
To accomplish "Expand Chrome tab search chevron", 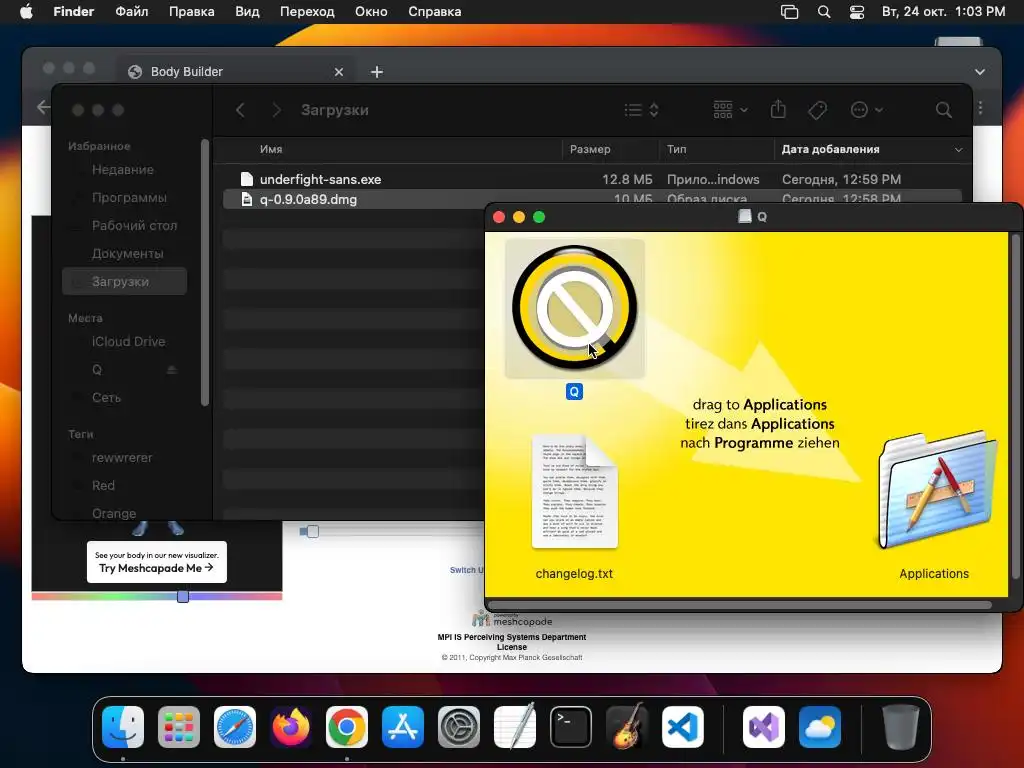I will tap(980, 72).
